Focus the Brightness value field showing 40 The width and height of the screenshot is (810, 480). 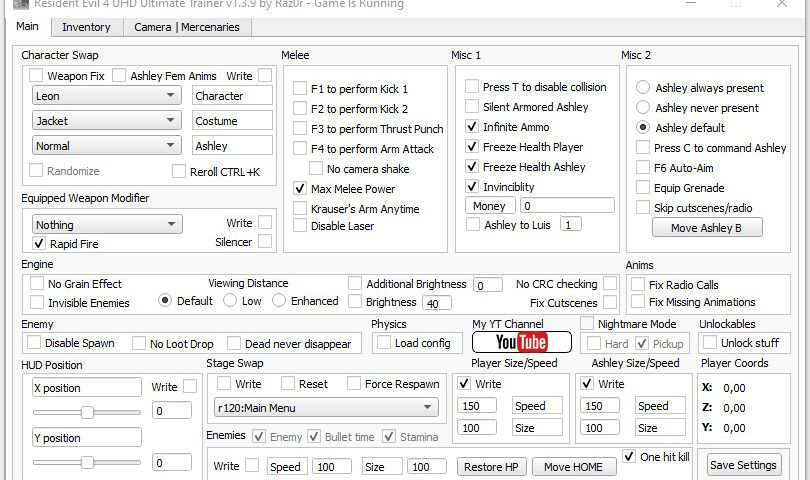437,303
